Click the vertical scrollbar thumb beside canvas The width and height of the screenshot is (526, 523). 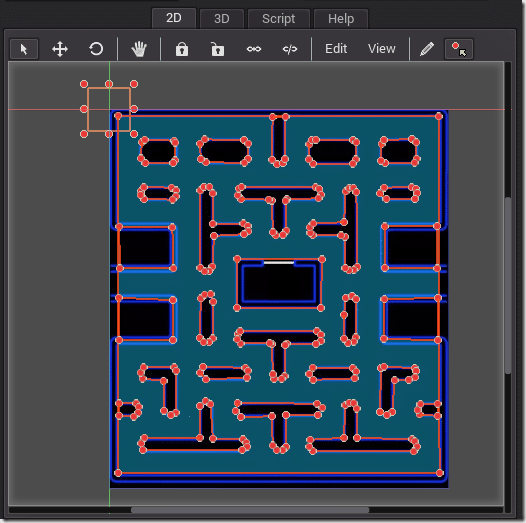pyautogui.click(x=508, y=285)
